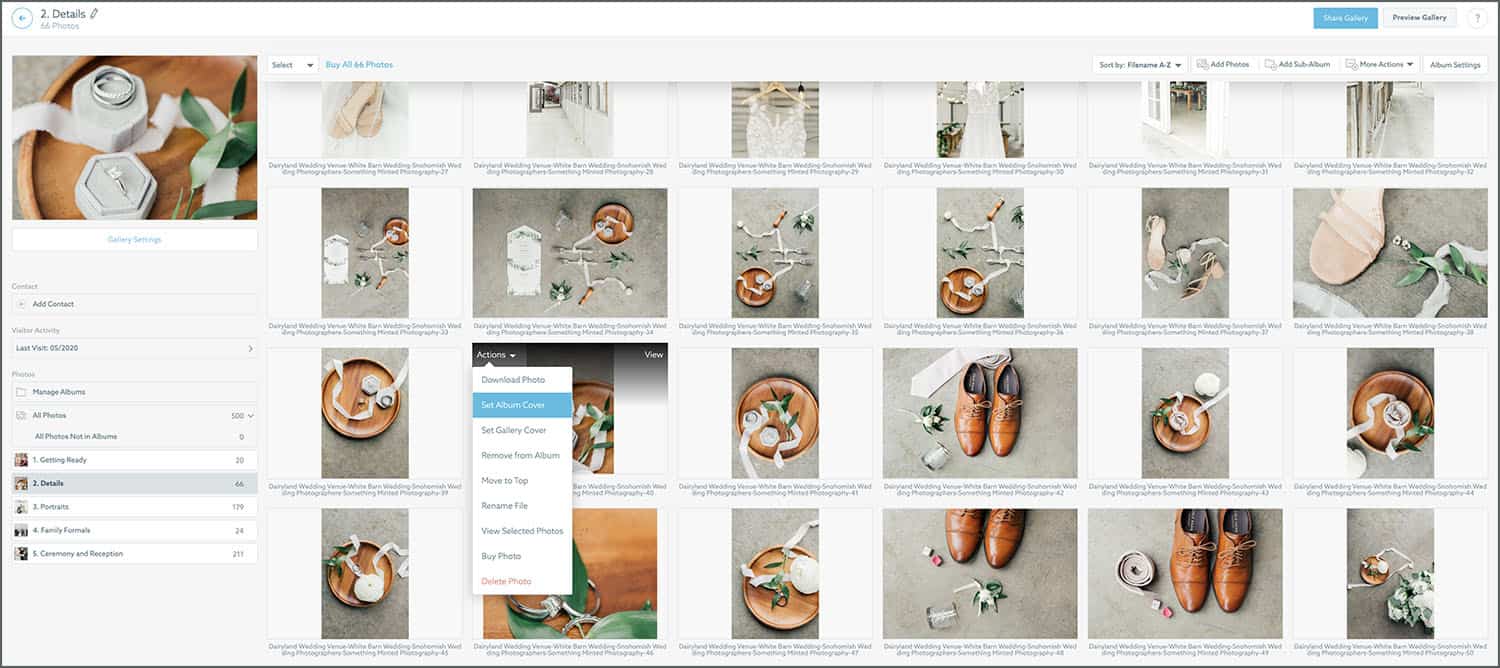Click the pencil edit icon beside the album title
This screenshot has width=1500, height=668.
point(92,13)
